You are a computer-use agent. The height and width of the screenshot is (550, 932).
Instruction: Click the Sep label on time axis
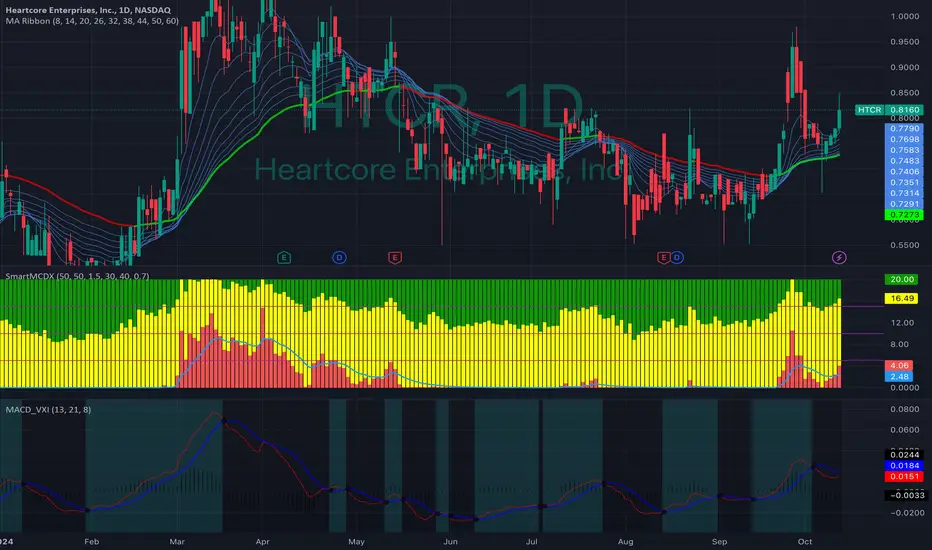click(719, 542)
